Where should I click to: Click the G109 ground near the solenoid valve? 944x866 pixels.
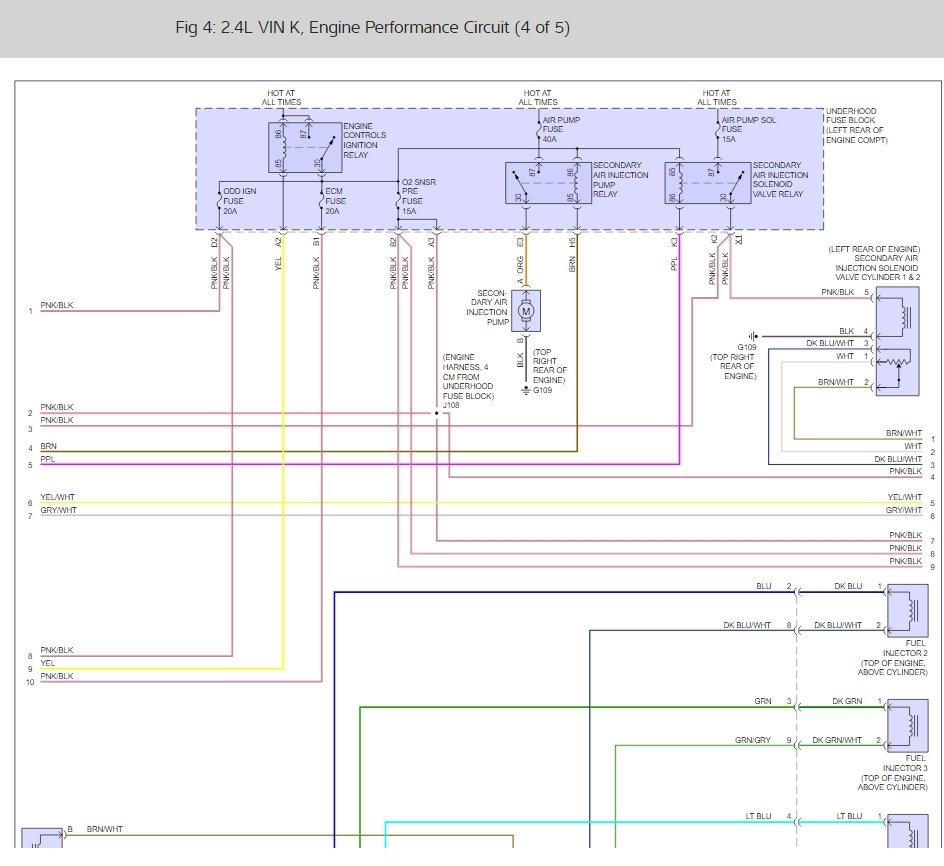753,337
